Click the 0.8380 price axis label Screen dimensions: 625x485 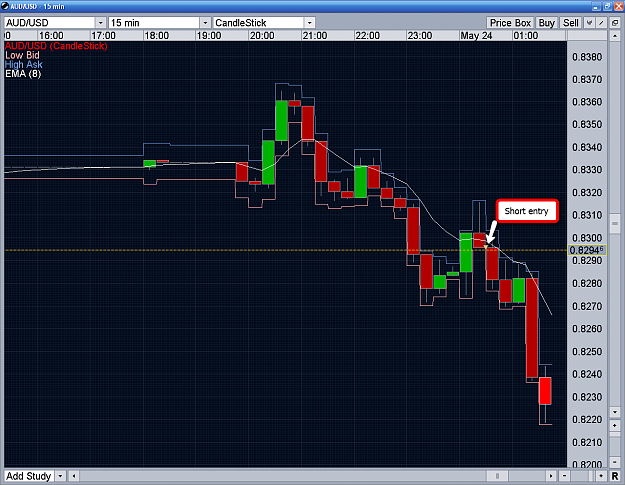587,57
